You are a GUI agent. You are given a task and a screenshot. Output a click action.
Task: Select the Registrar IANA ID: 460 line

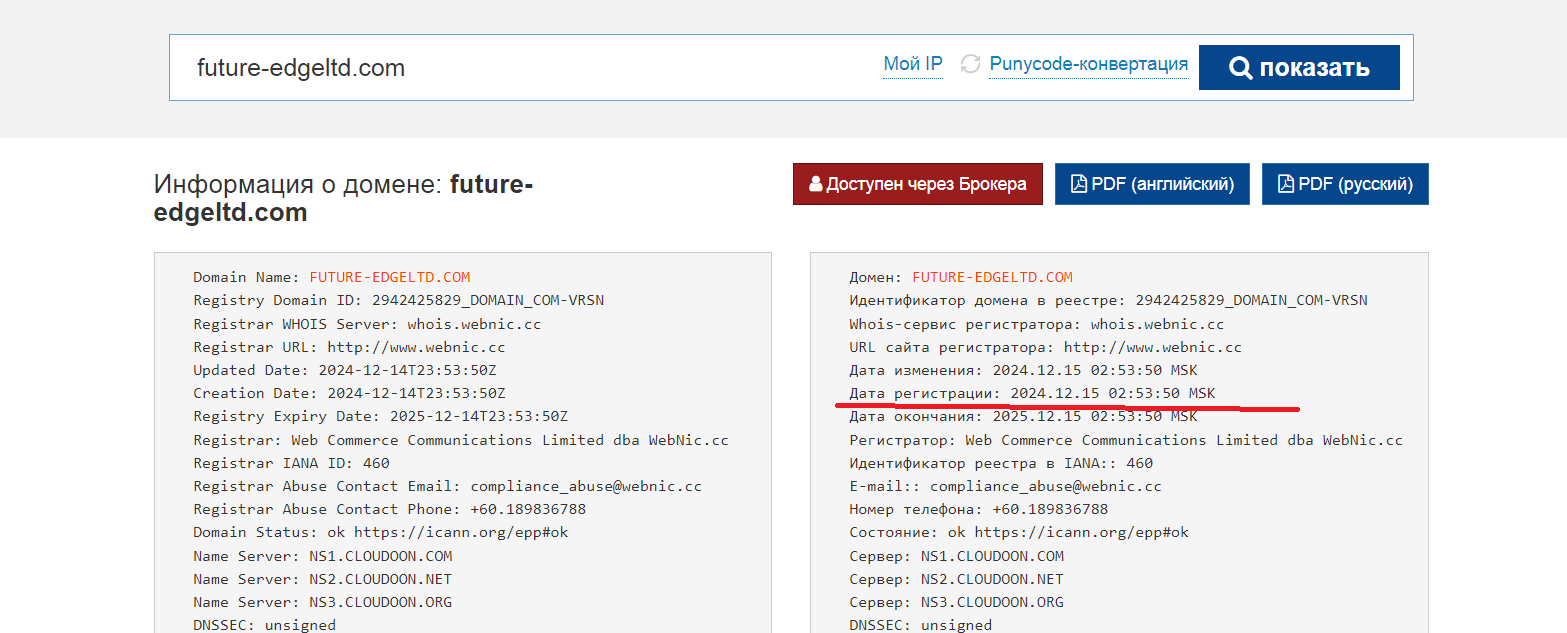coord(291,463)
